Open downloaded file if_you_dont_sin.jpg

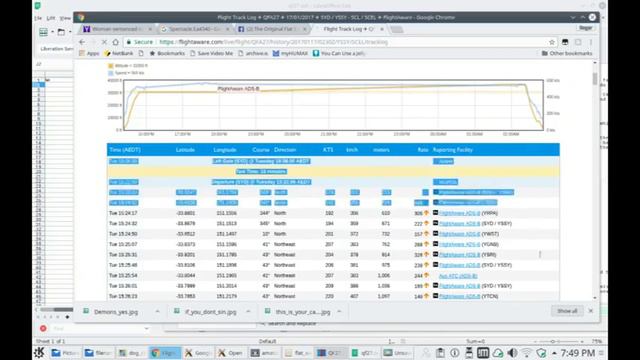click(211, 312)
